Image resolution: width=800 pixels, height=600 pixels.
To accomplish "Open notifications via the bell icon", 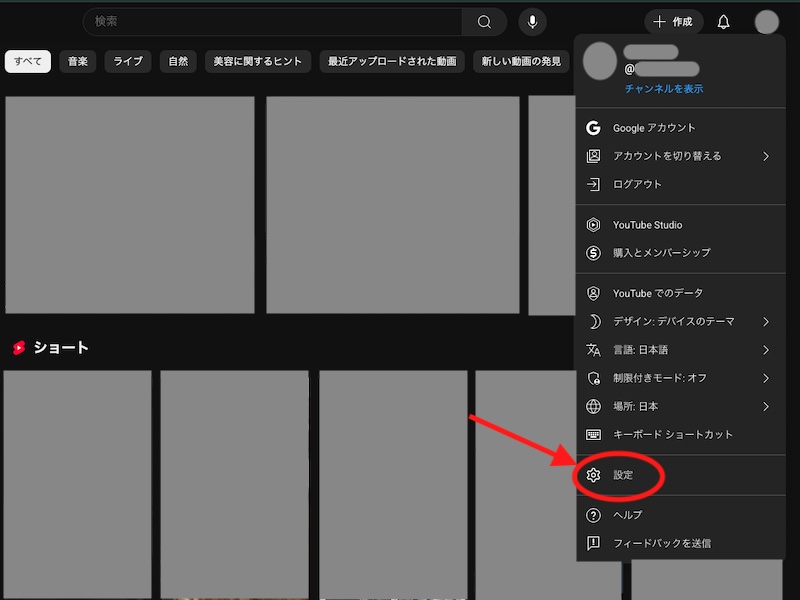I will (723, 21).
